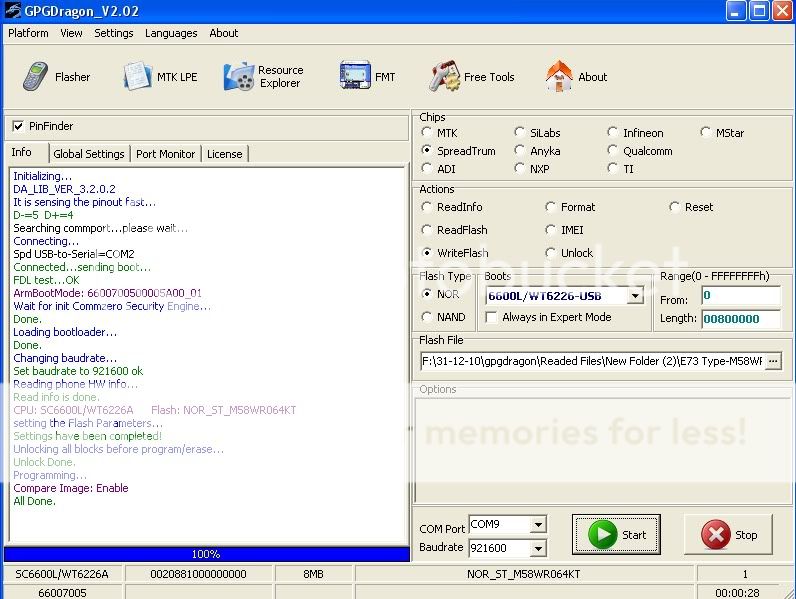Open the View menu
The height and width of the screenshot is (599, 796).
coord(71,33)
